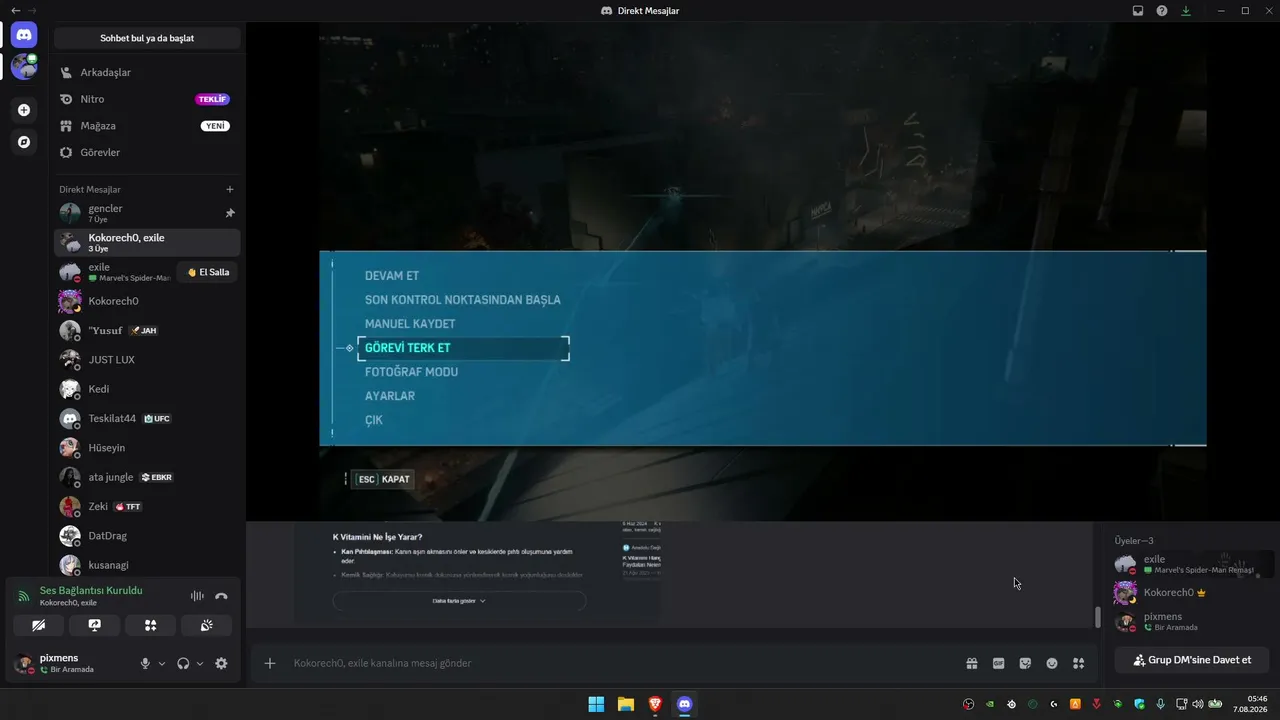Choose 'MANUEL KAYDET' in the game menu
This screenshot has height=720, width=1280.
point(410,324)
